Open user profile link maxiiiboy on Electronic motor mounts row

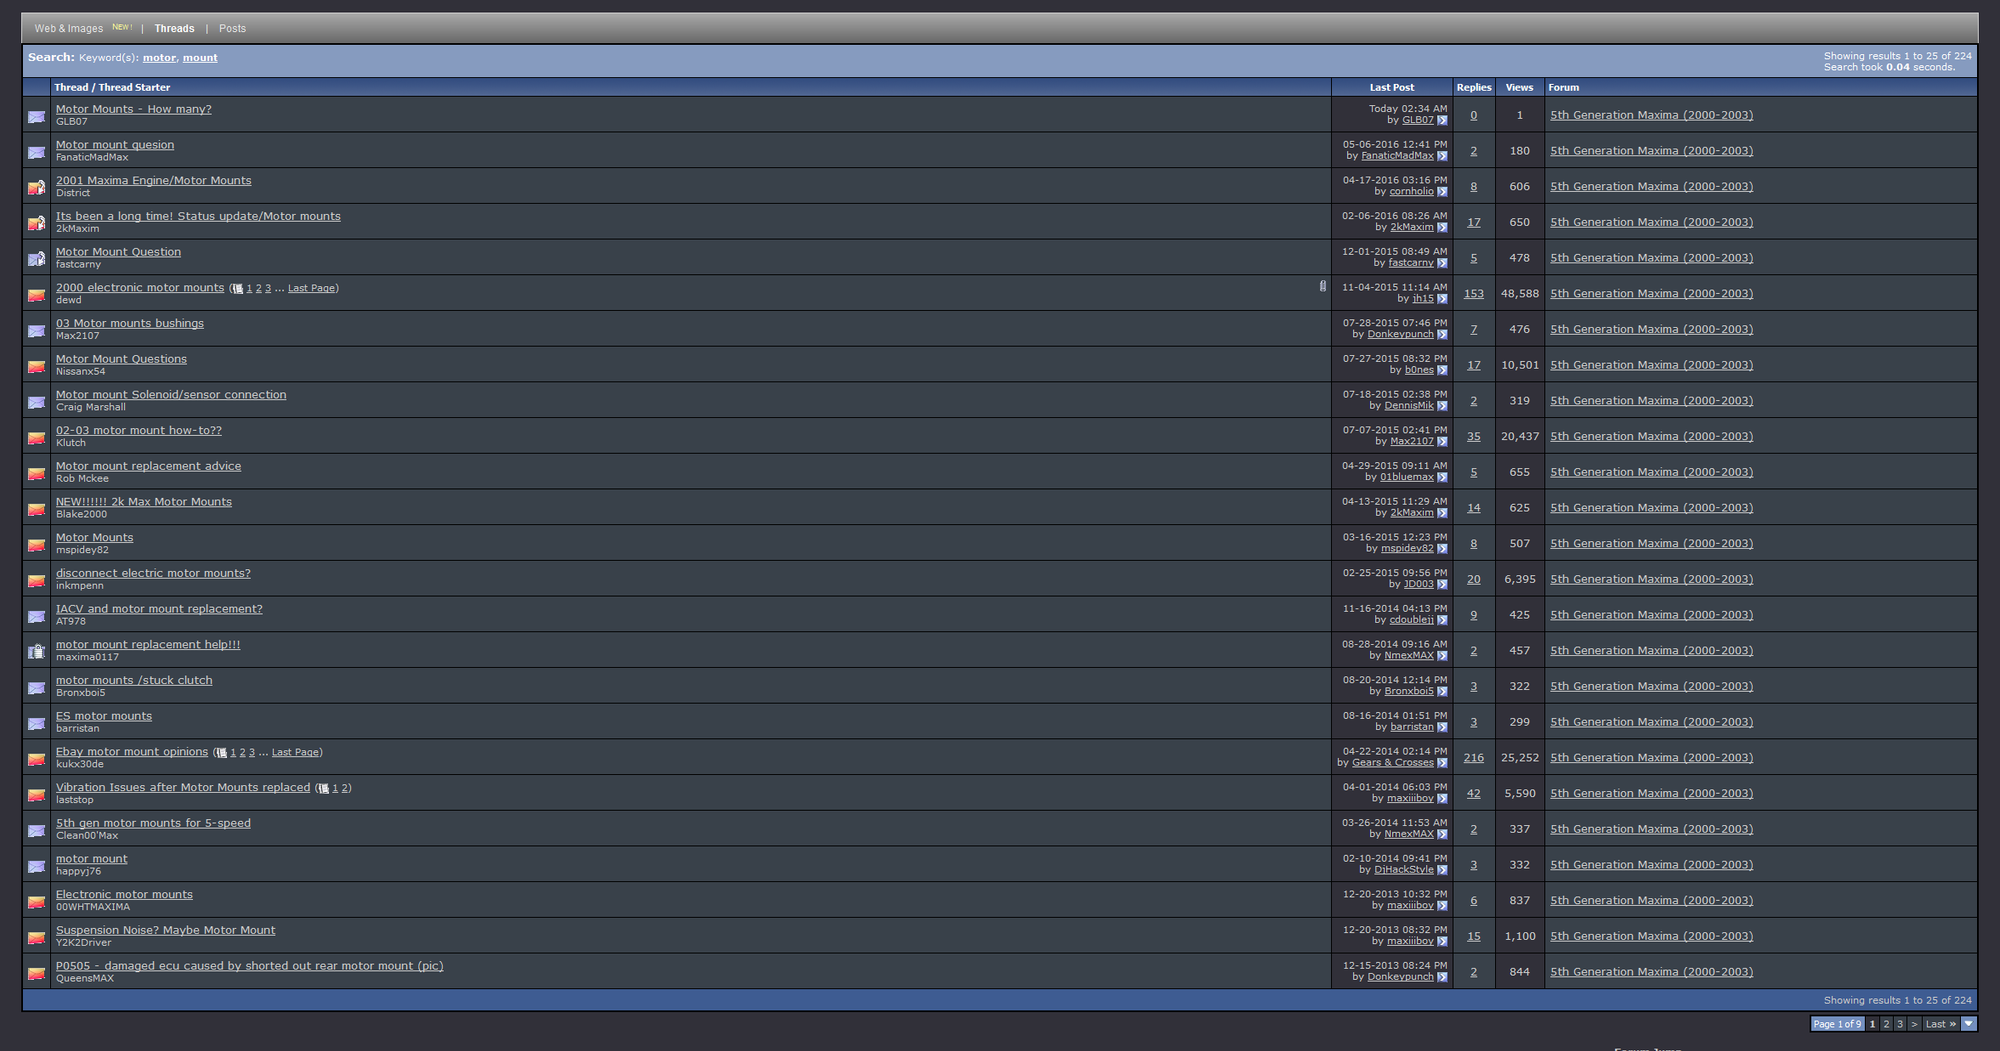click(x=1410, y=905)
